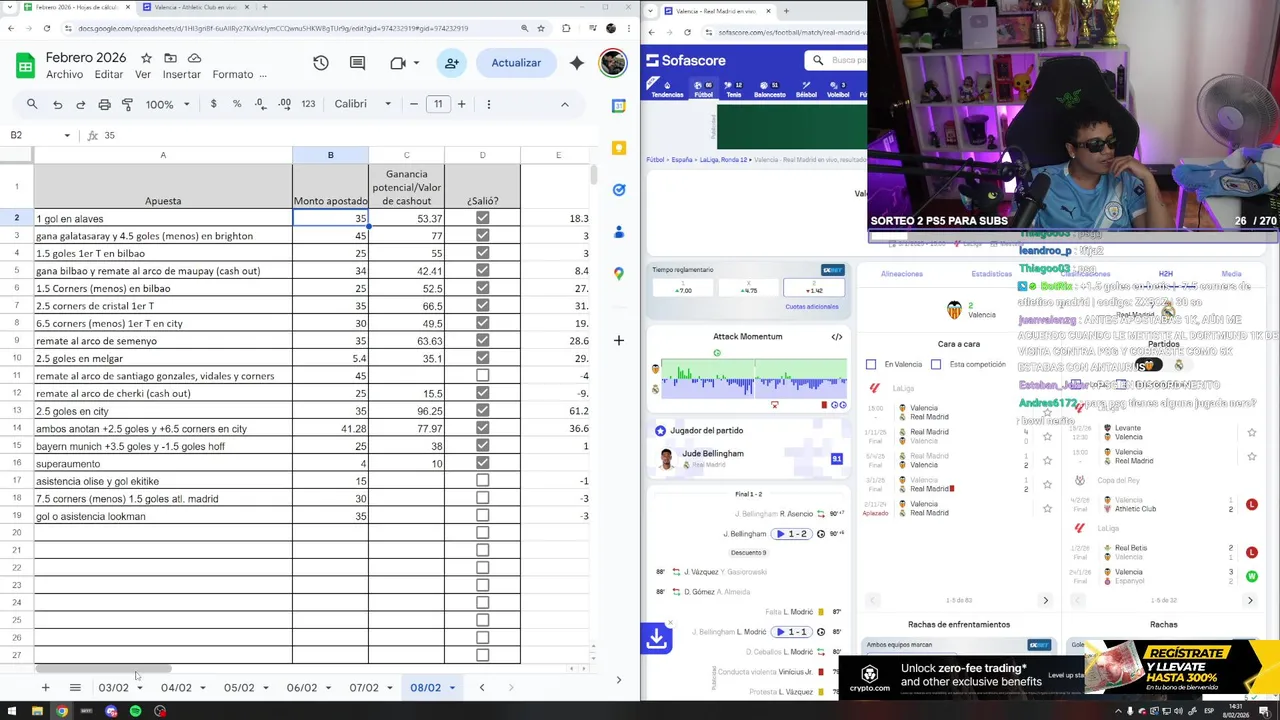Open search the menus magnifier in Sheets toolbar
Image resolution: width=1280 pixels, height=720 pixels.
[x=32, y=104]
